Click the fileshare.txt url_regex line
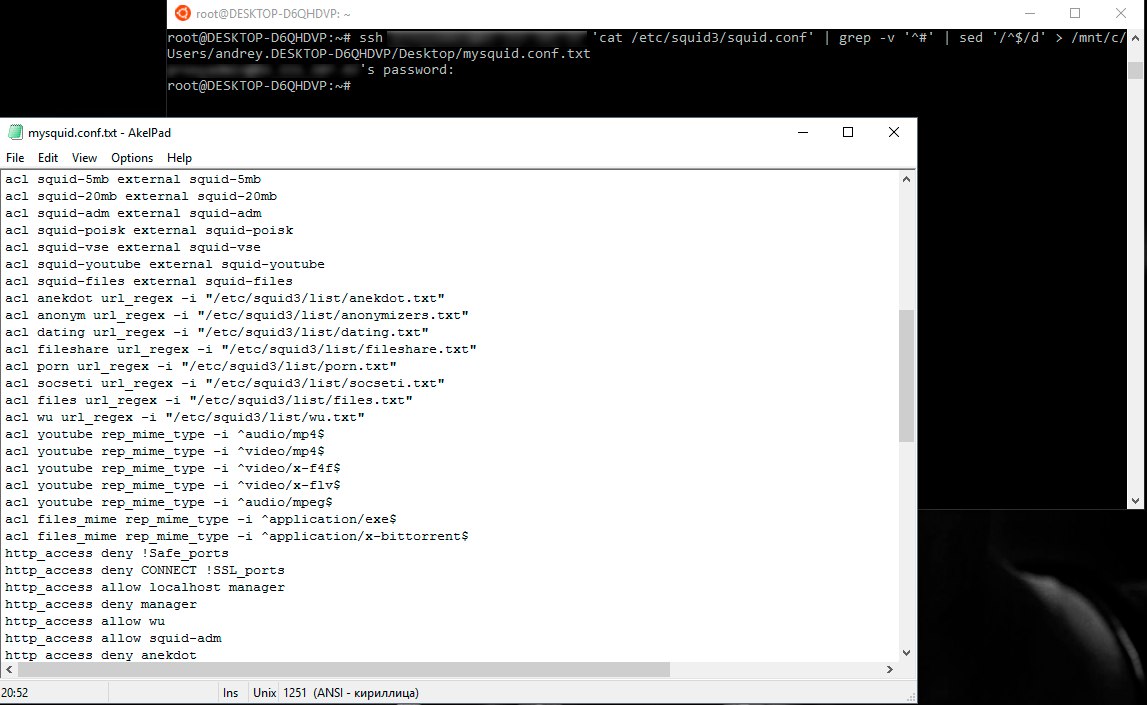1147x705 pixels. click(x=241, y=350)
